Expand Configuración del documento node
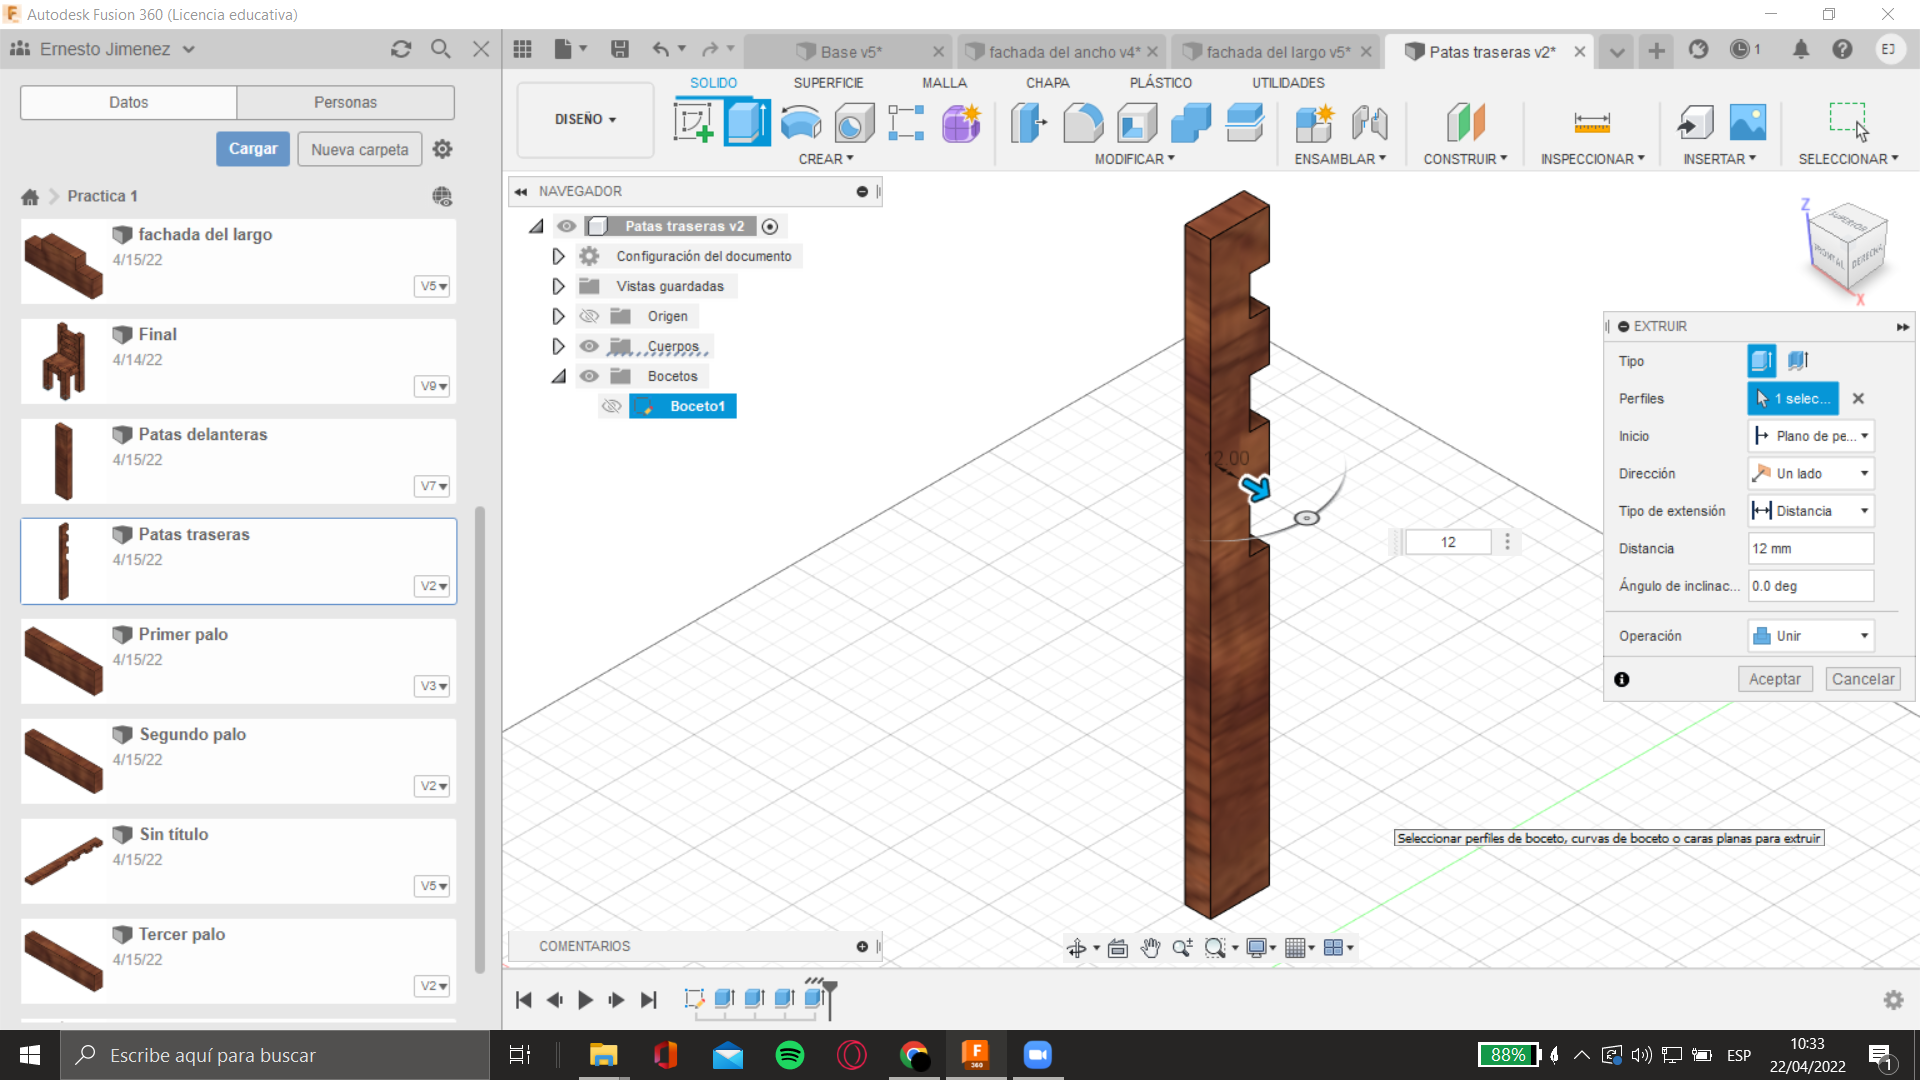Screen dimensions: 1920x1080 [x=558, y=256]
